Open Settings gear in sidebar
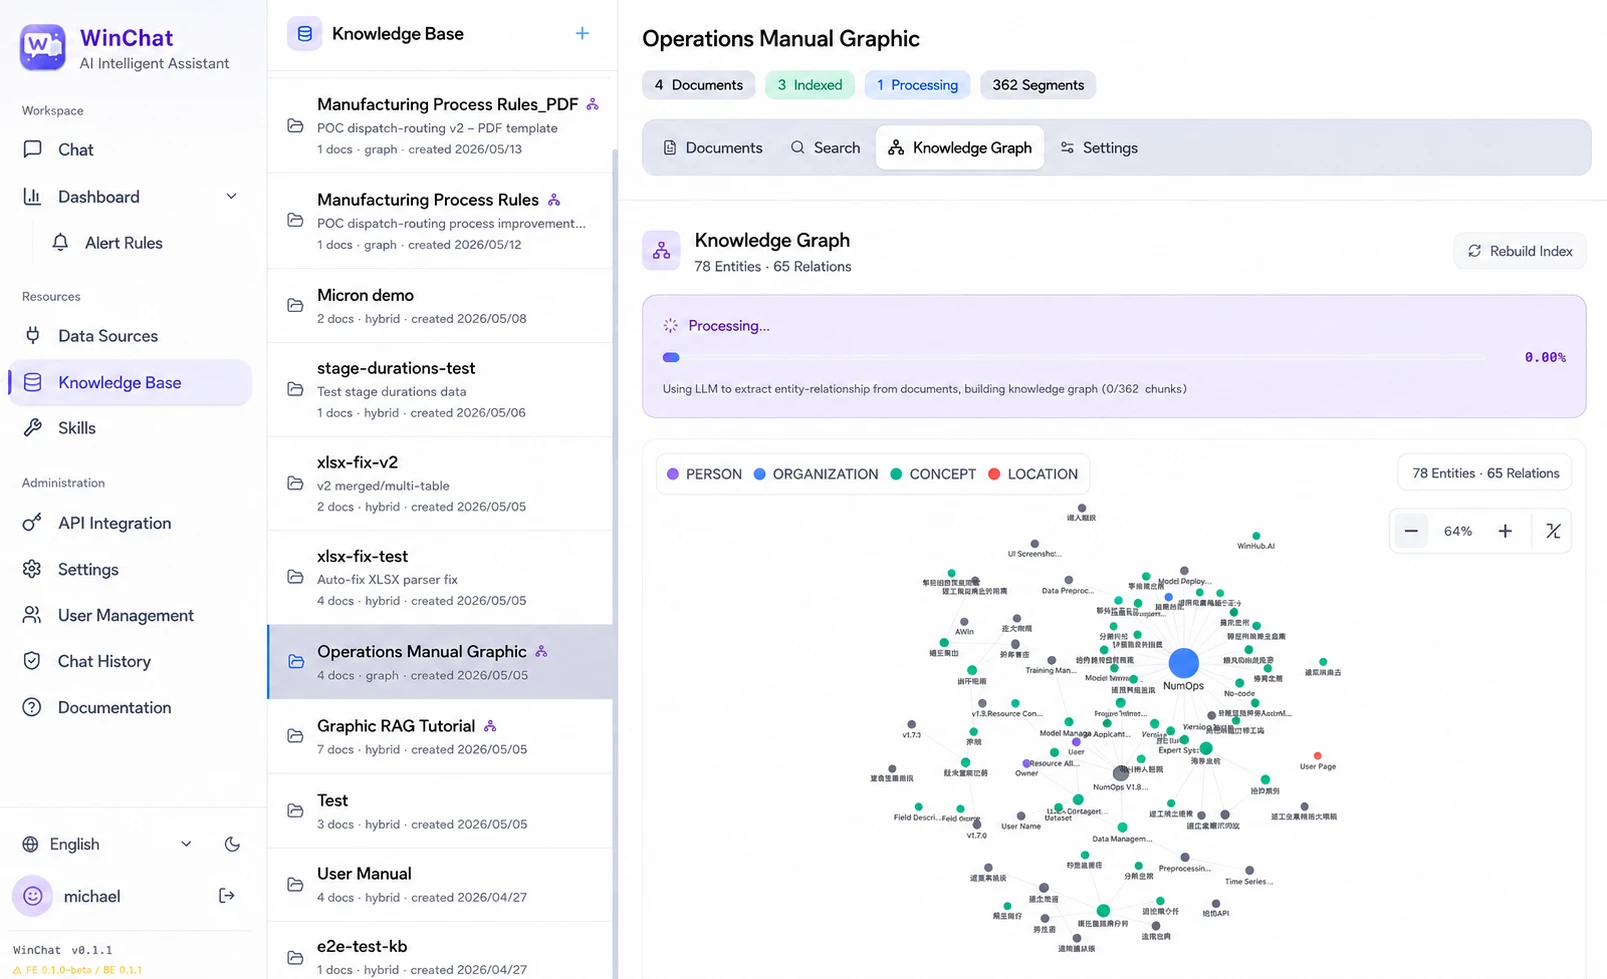Screen dimensions: 1607x979 pyautogui.click(x=130, y=569)
